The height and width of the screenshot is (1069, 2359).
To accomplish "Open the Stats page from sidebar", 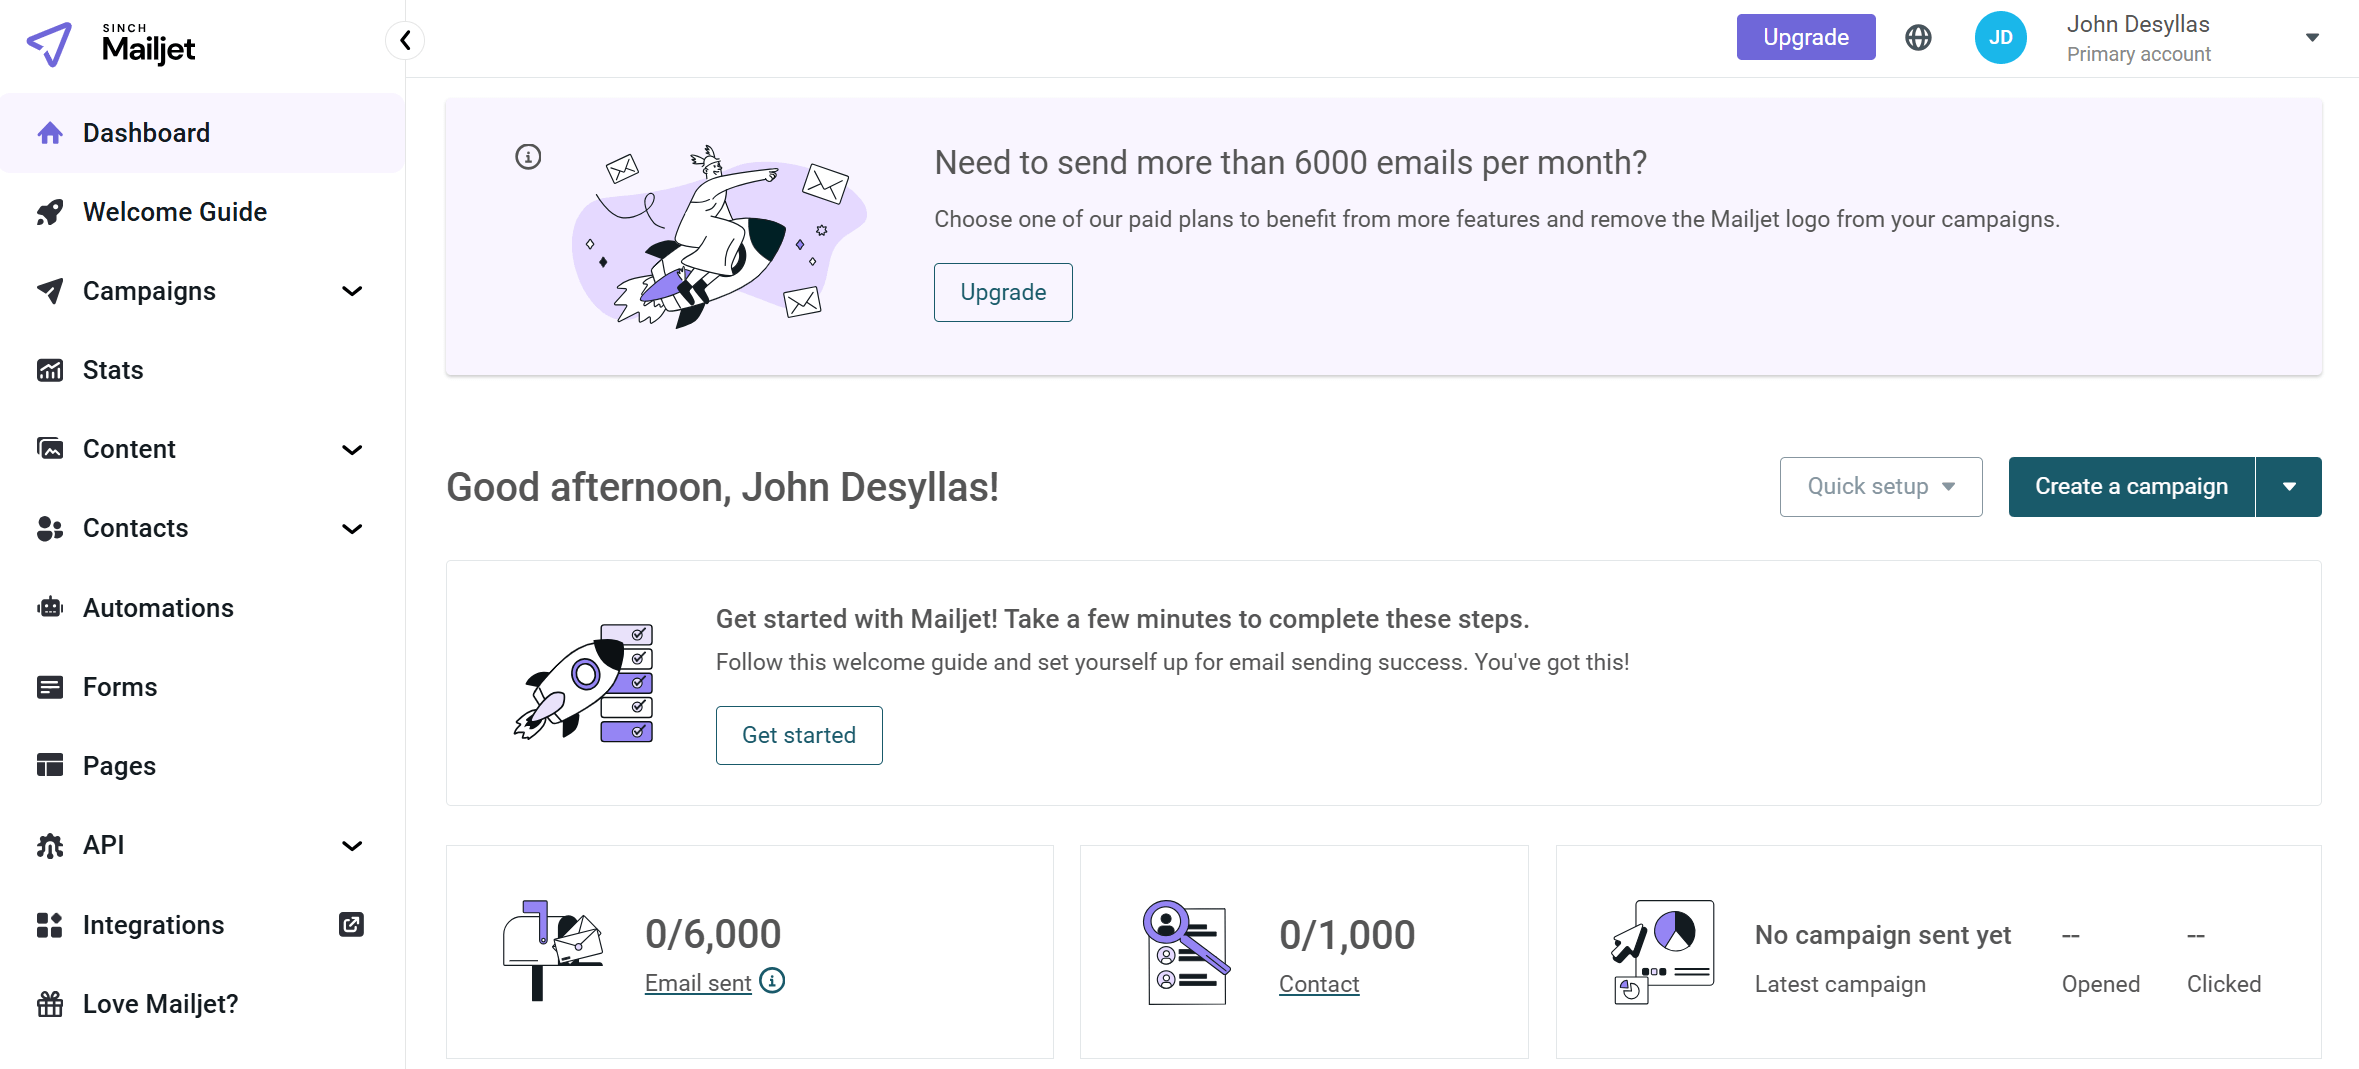I will [112, 369].
